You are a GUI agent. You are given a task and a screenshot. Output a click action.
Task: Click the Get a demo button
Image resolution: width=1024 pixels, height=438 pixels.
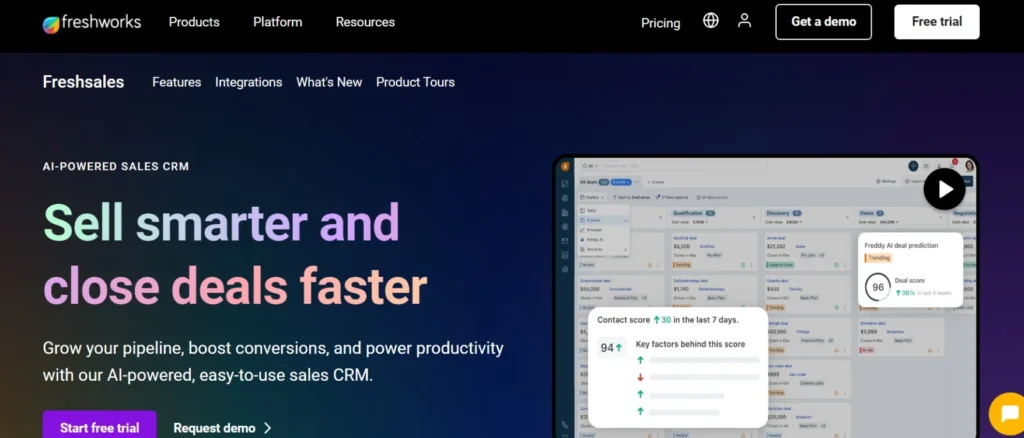click(x=823, y=22)
